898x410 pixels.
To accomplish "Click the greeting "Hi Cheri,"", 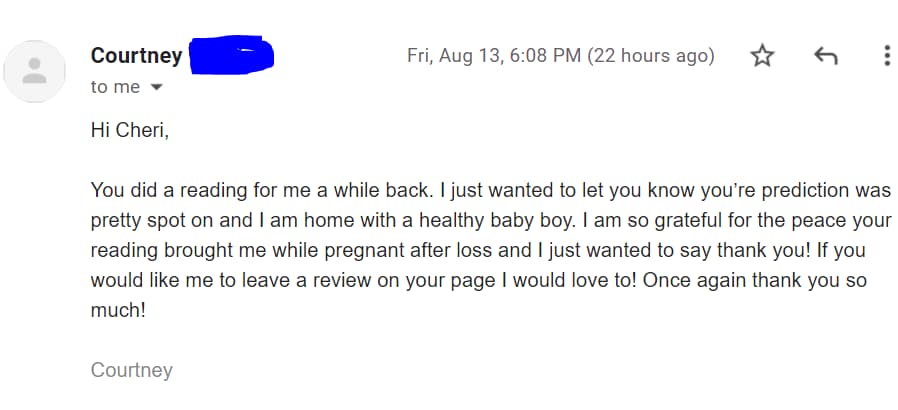I will pos(129,130).
